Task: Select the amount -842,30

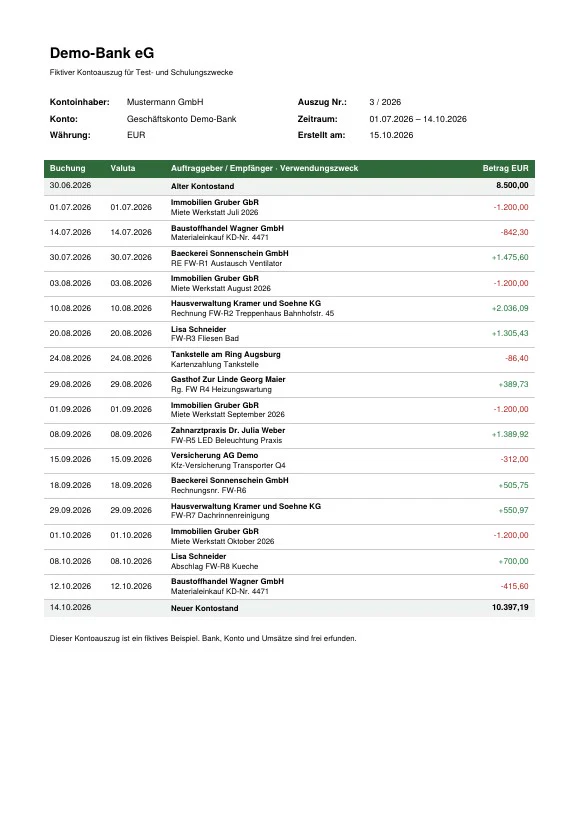Action: click(514, 232)
